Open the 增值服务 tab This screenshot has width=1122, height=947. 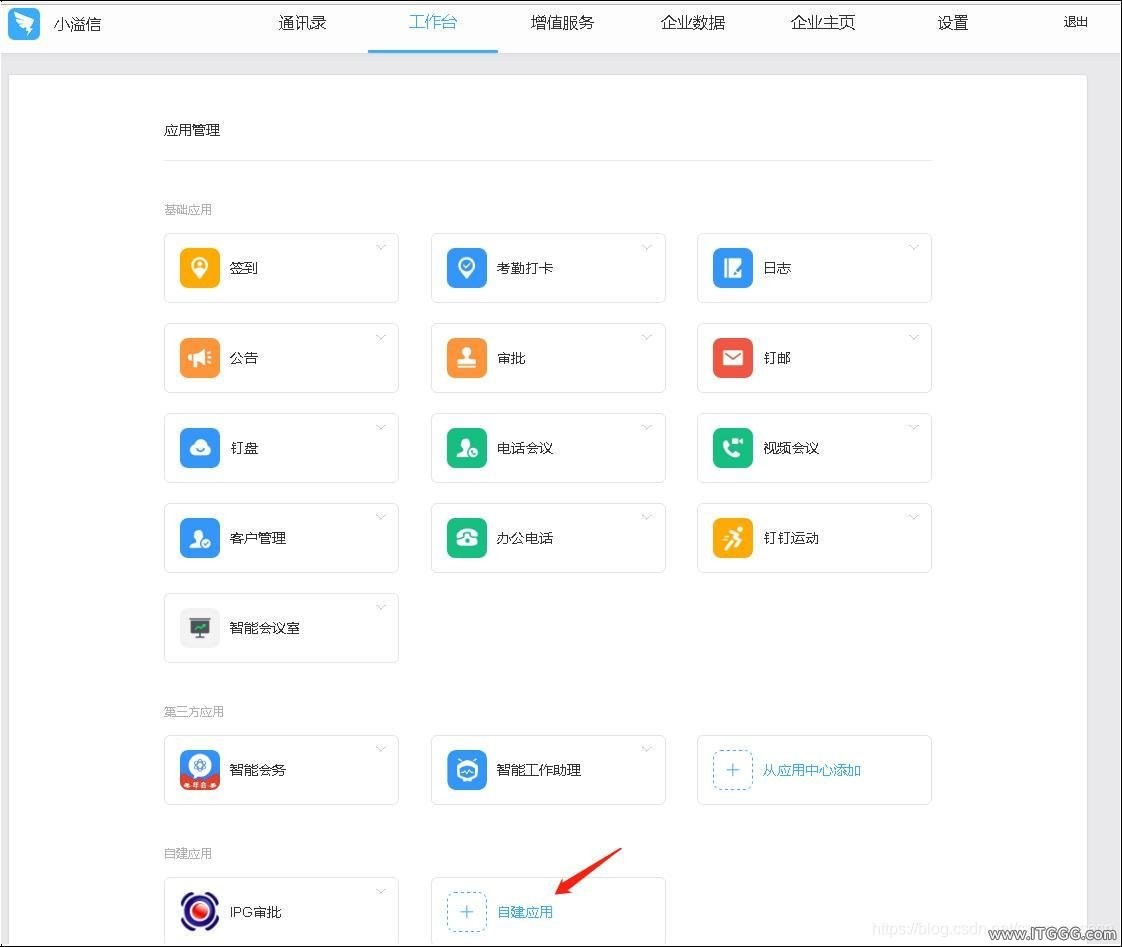(x=562, y=23)
